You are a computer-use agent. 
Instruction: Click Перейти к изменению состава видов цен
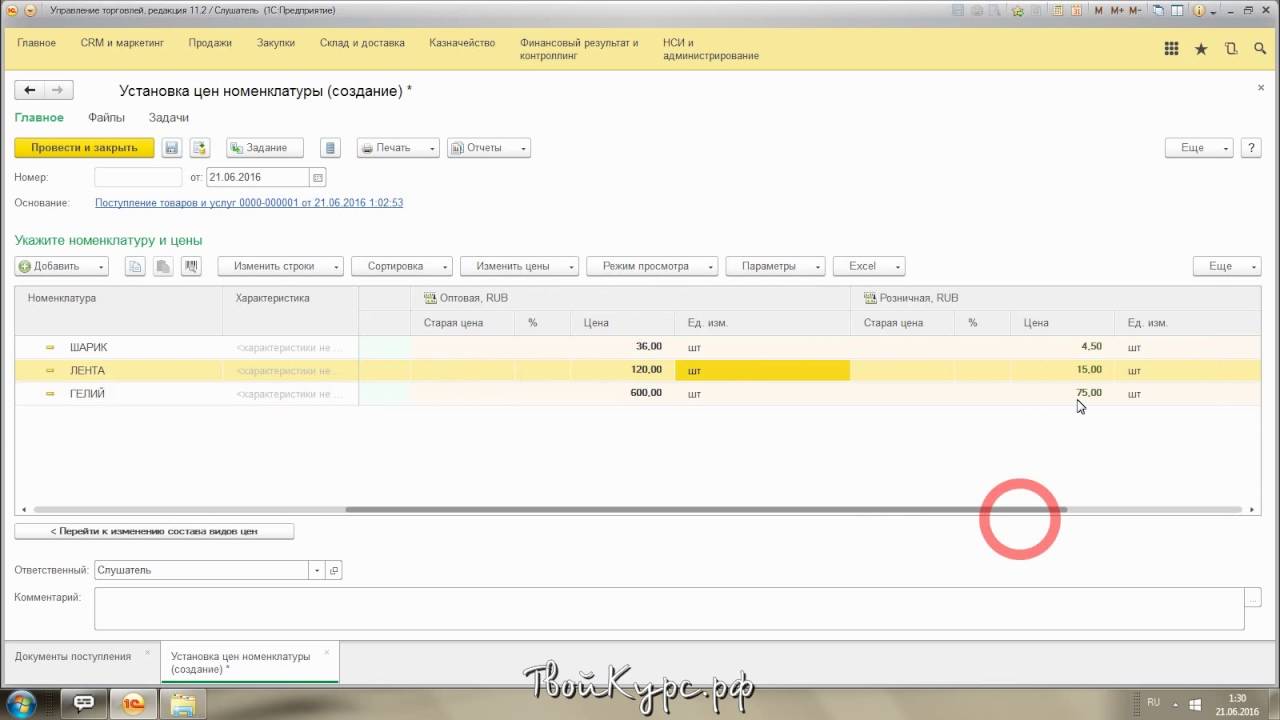154,531
